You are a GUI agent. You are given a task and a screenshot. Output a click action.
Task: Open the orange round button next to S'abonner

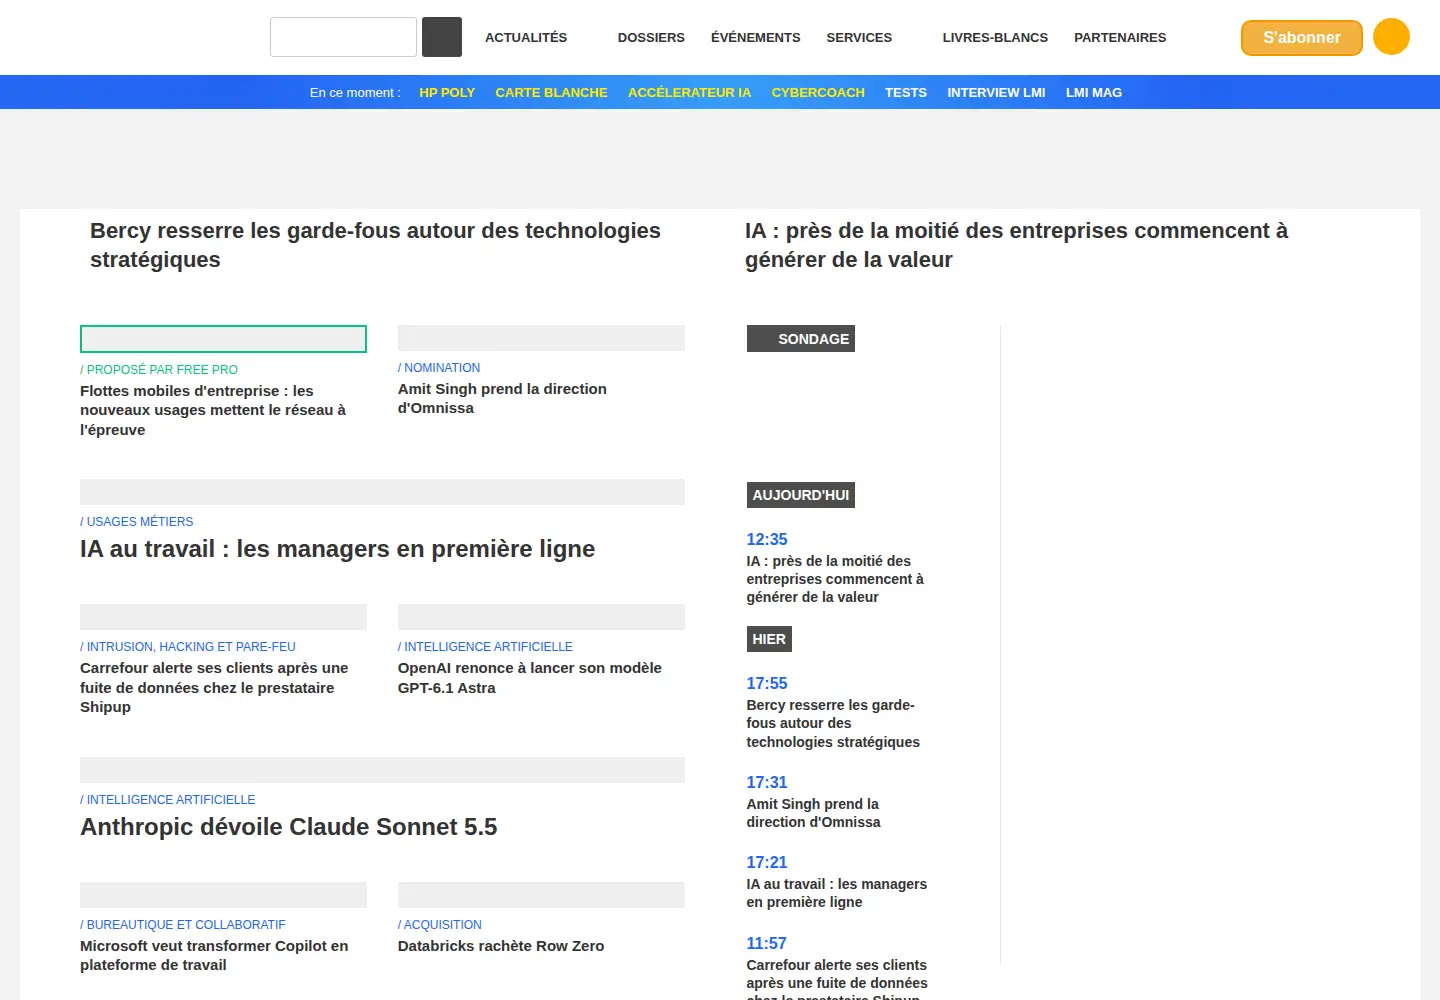click(1391, 37)
